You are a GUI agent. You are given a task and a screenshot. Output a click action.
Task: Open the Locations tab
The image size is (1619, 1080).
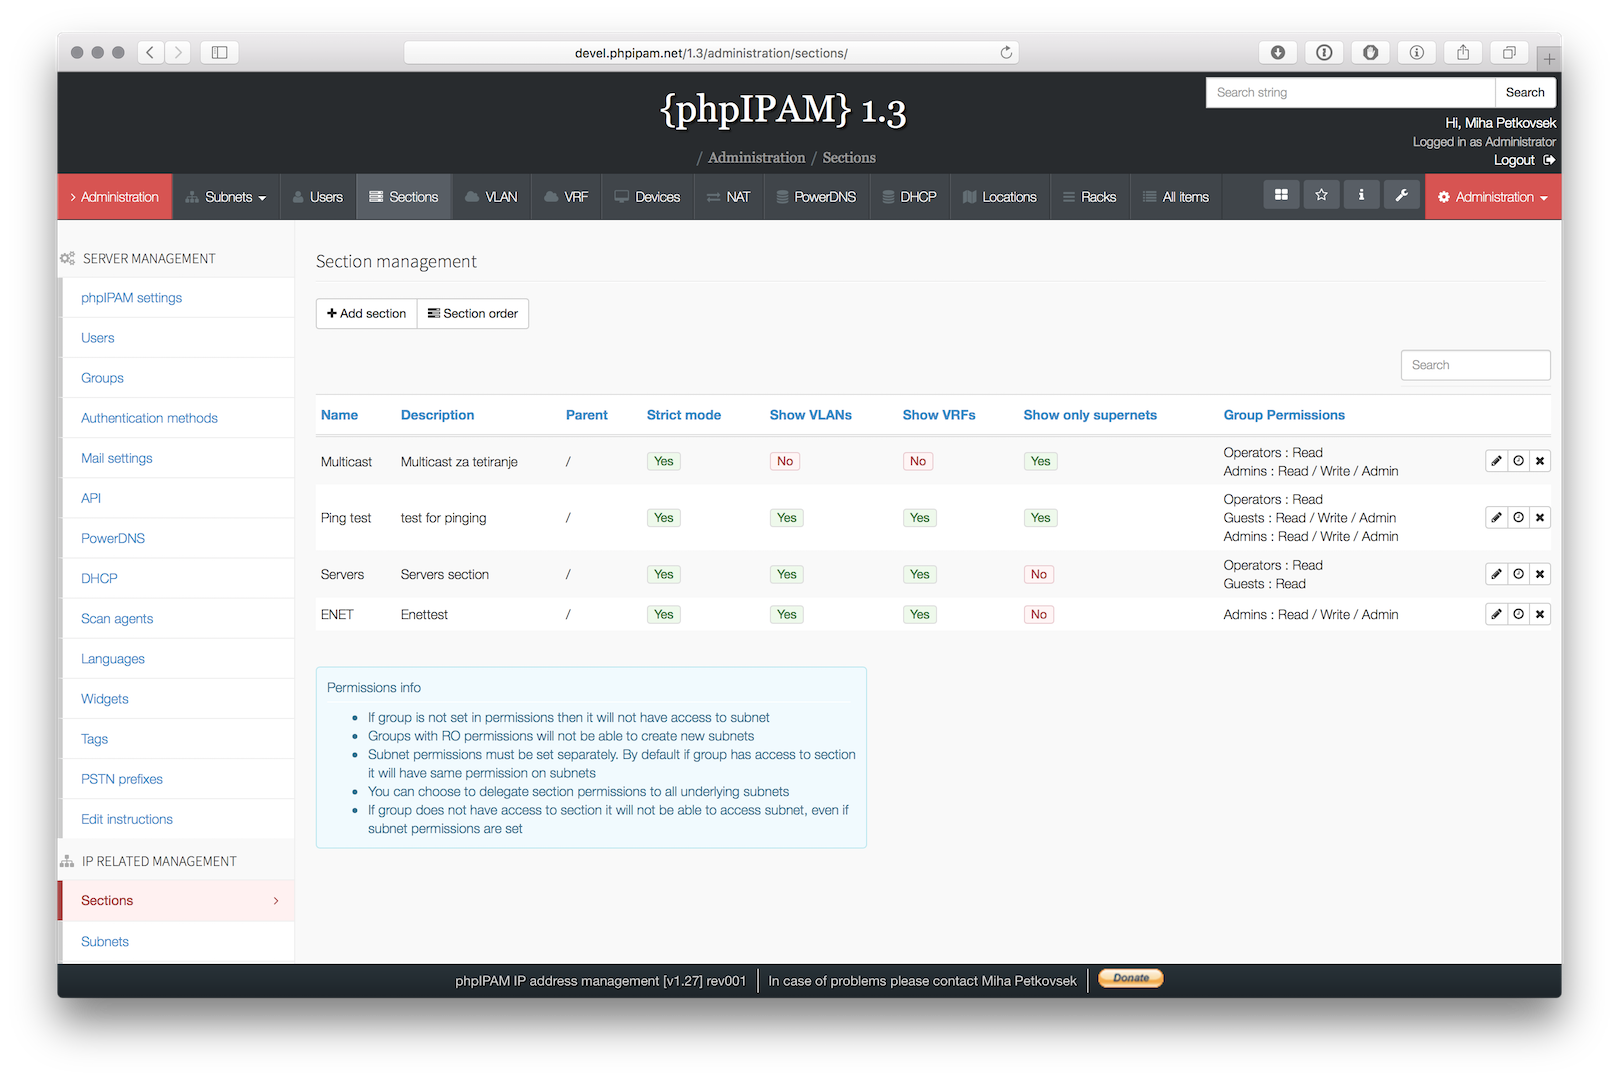tap(999, 197)
